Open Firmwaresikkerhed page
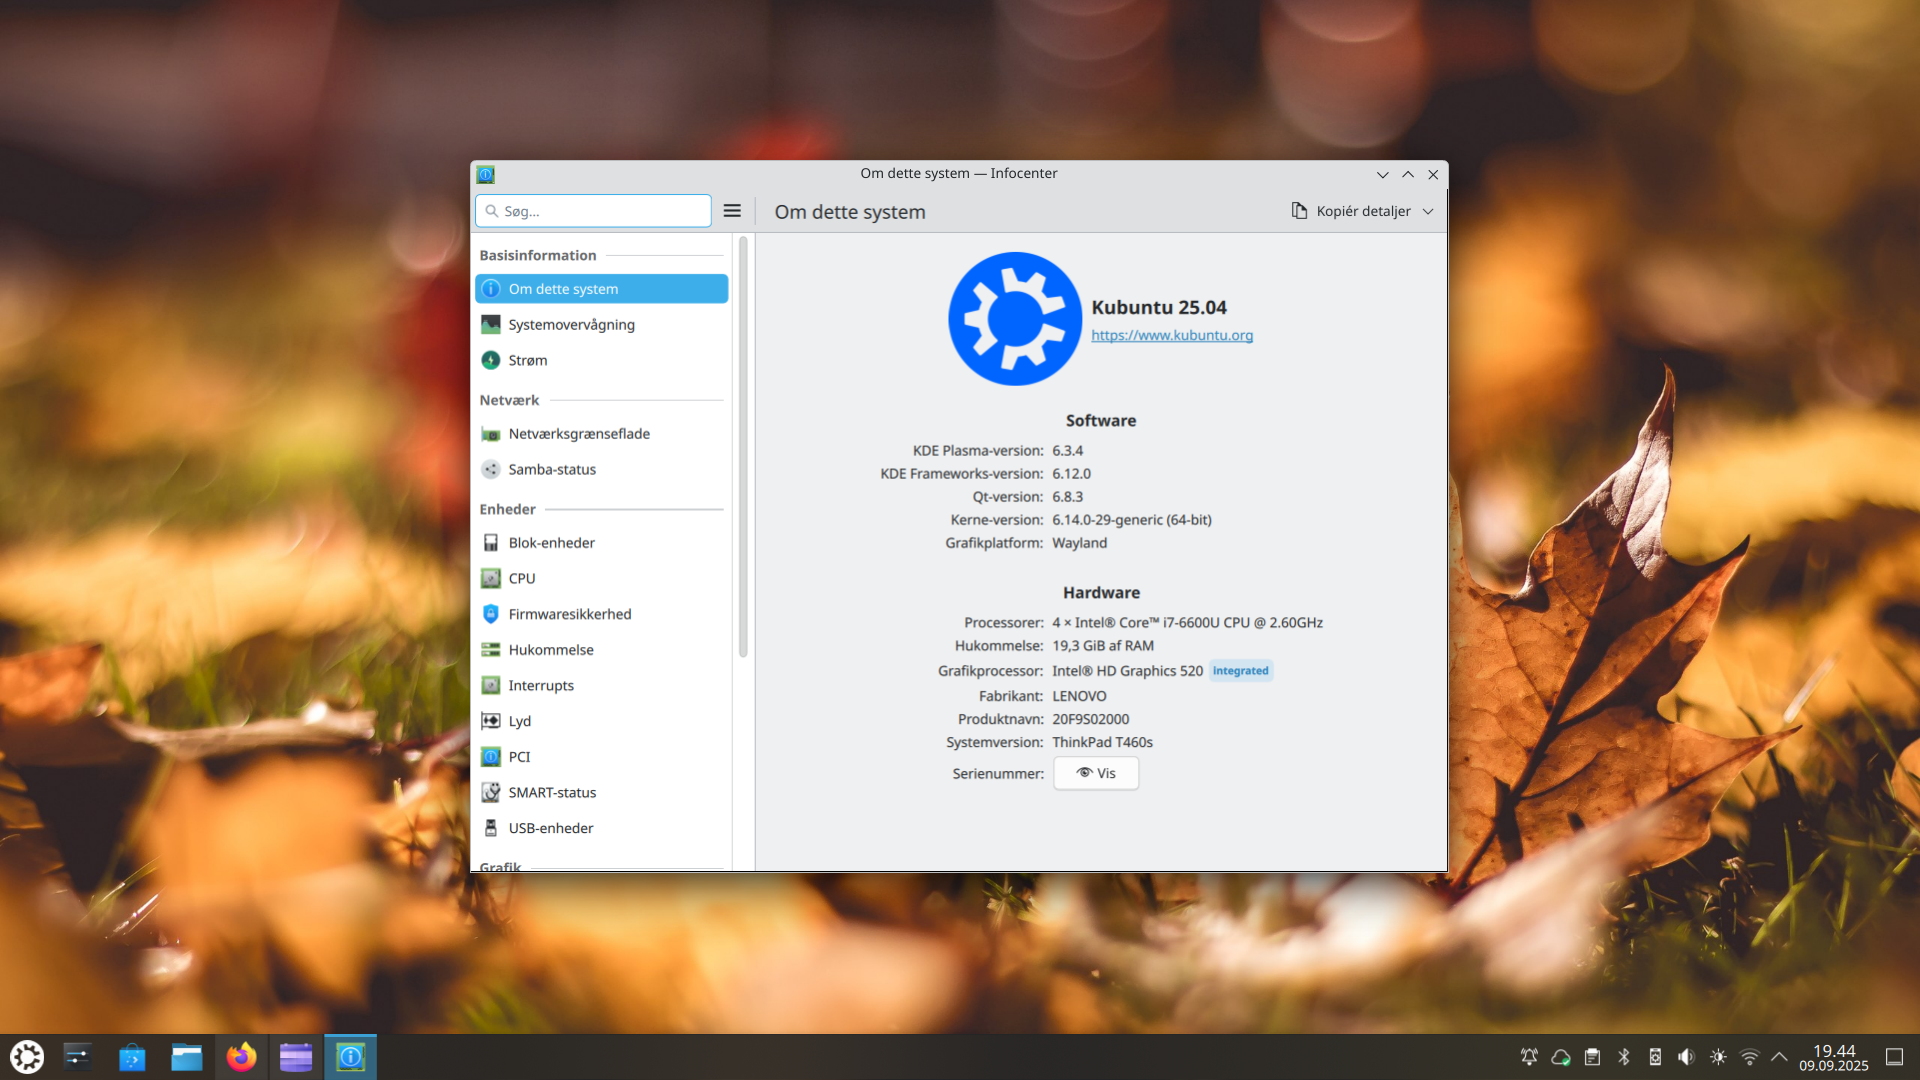This screenshot has height=1080, width=1920. [x=601, y=614]
